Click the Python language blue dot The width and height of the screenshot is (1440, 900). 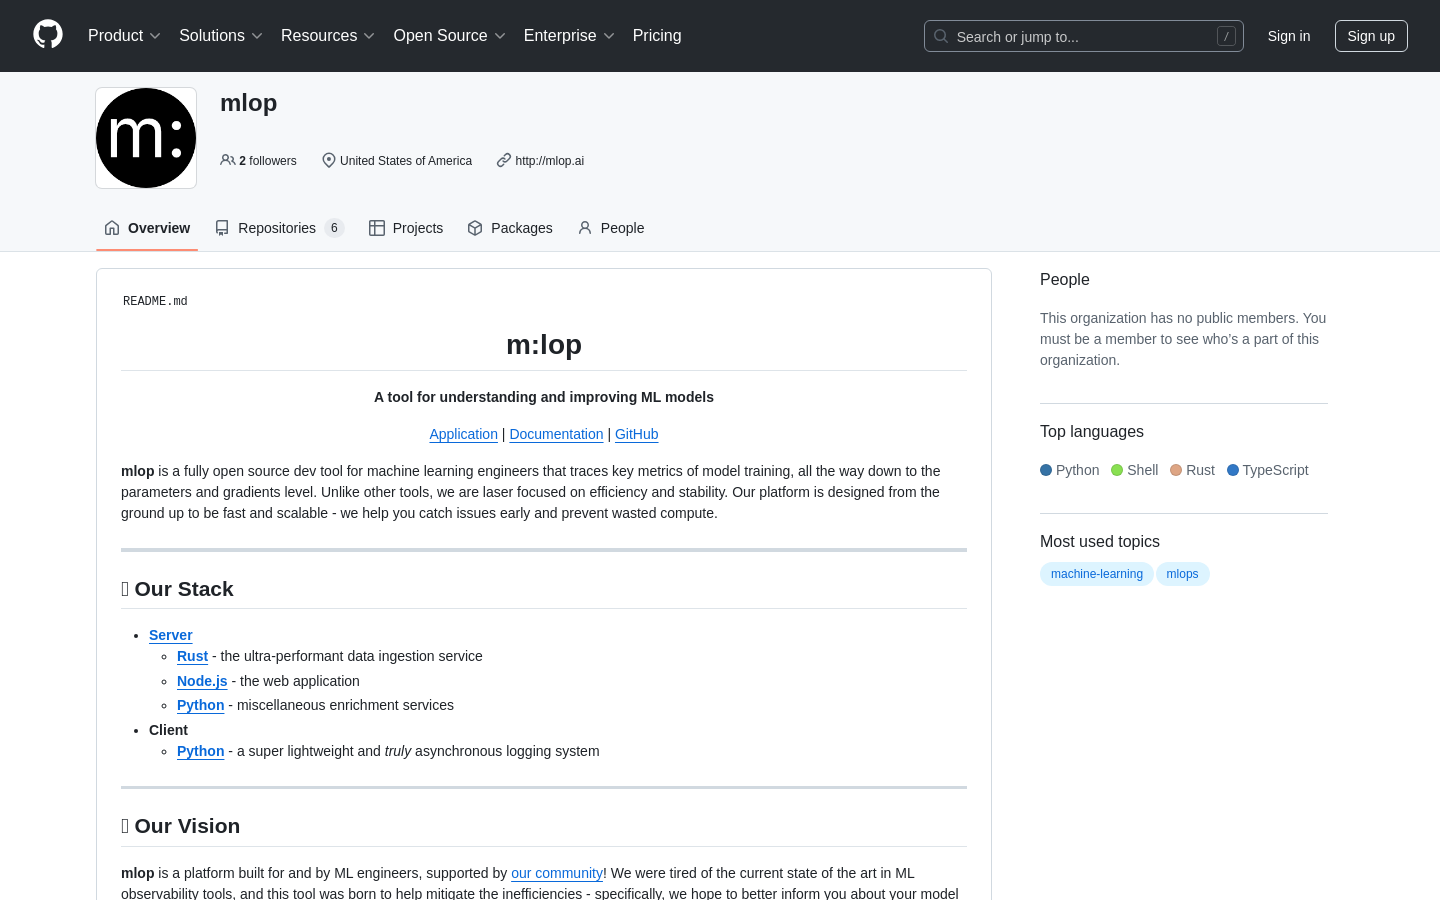coord(1046,470)
